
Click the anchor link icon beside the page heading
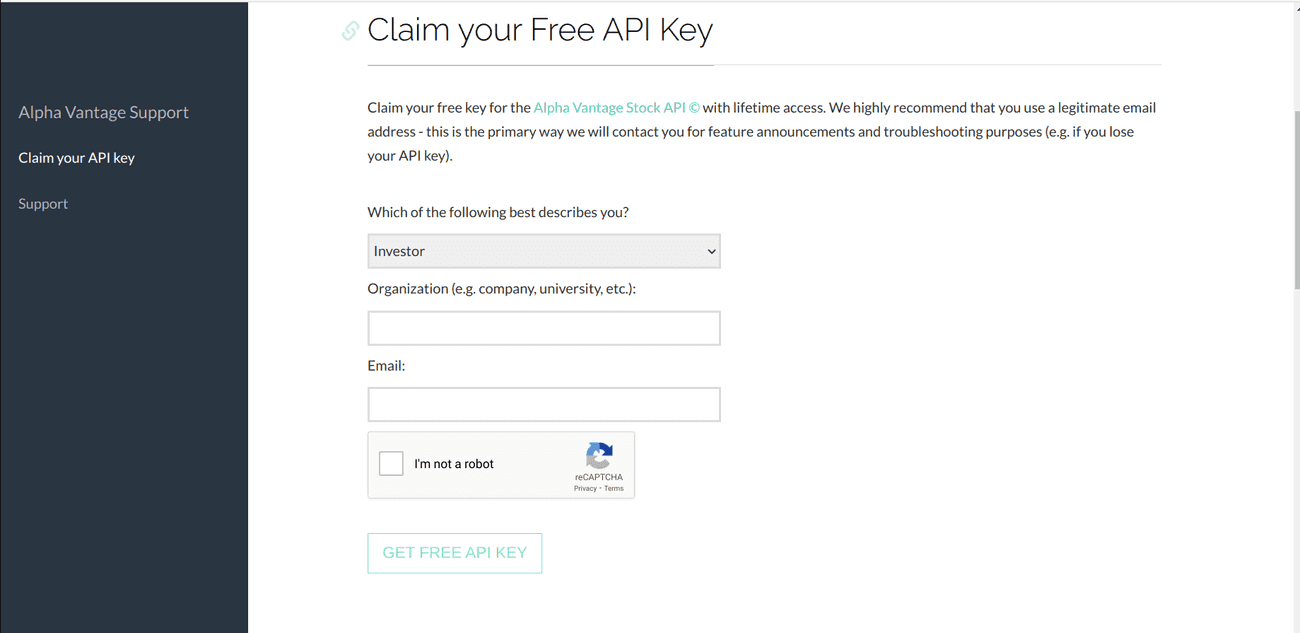coord(348,31)
